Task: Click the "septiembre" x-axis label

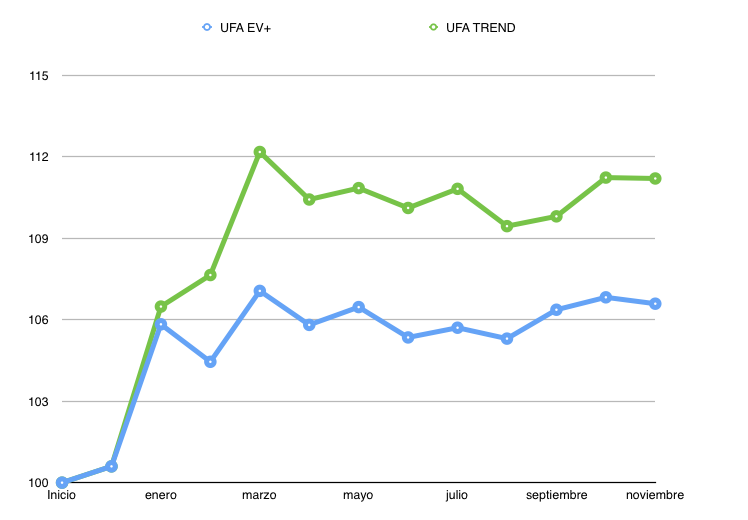Action: point(556,496)
